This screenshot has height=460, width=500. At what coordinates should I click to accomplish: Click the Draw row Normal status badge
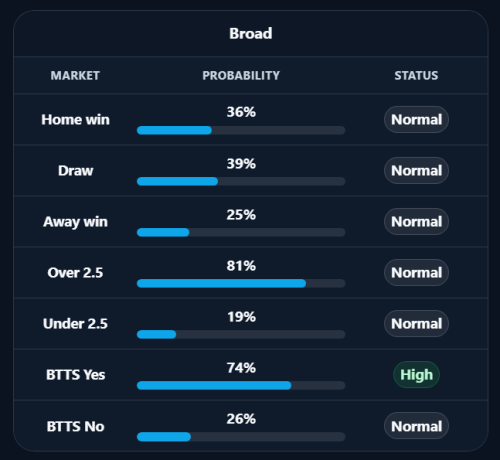tap(416, 171)
